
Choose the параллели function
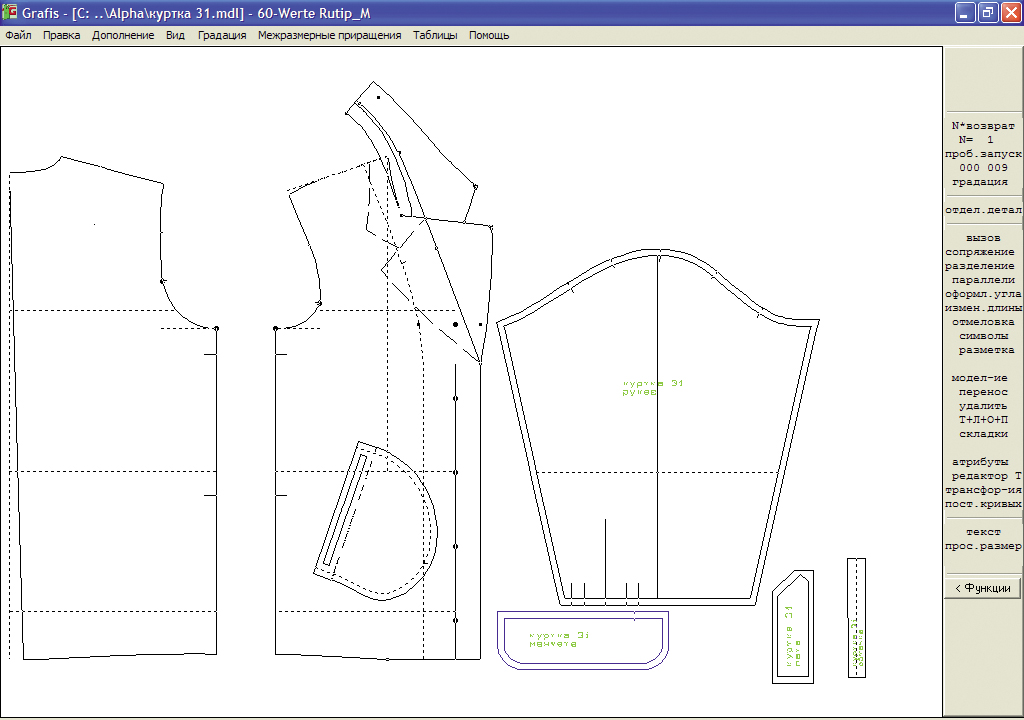(983, 281)
